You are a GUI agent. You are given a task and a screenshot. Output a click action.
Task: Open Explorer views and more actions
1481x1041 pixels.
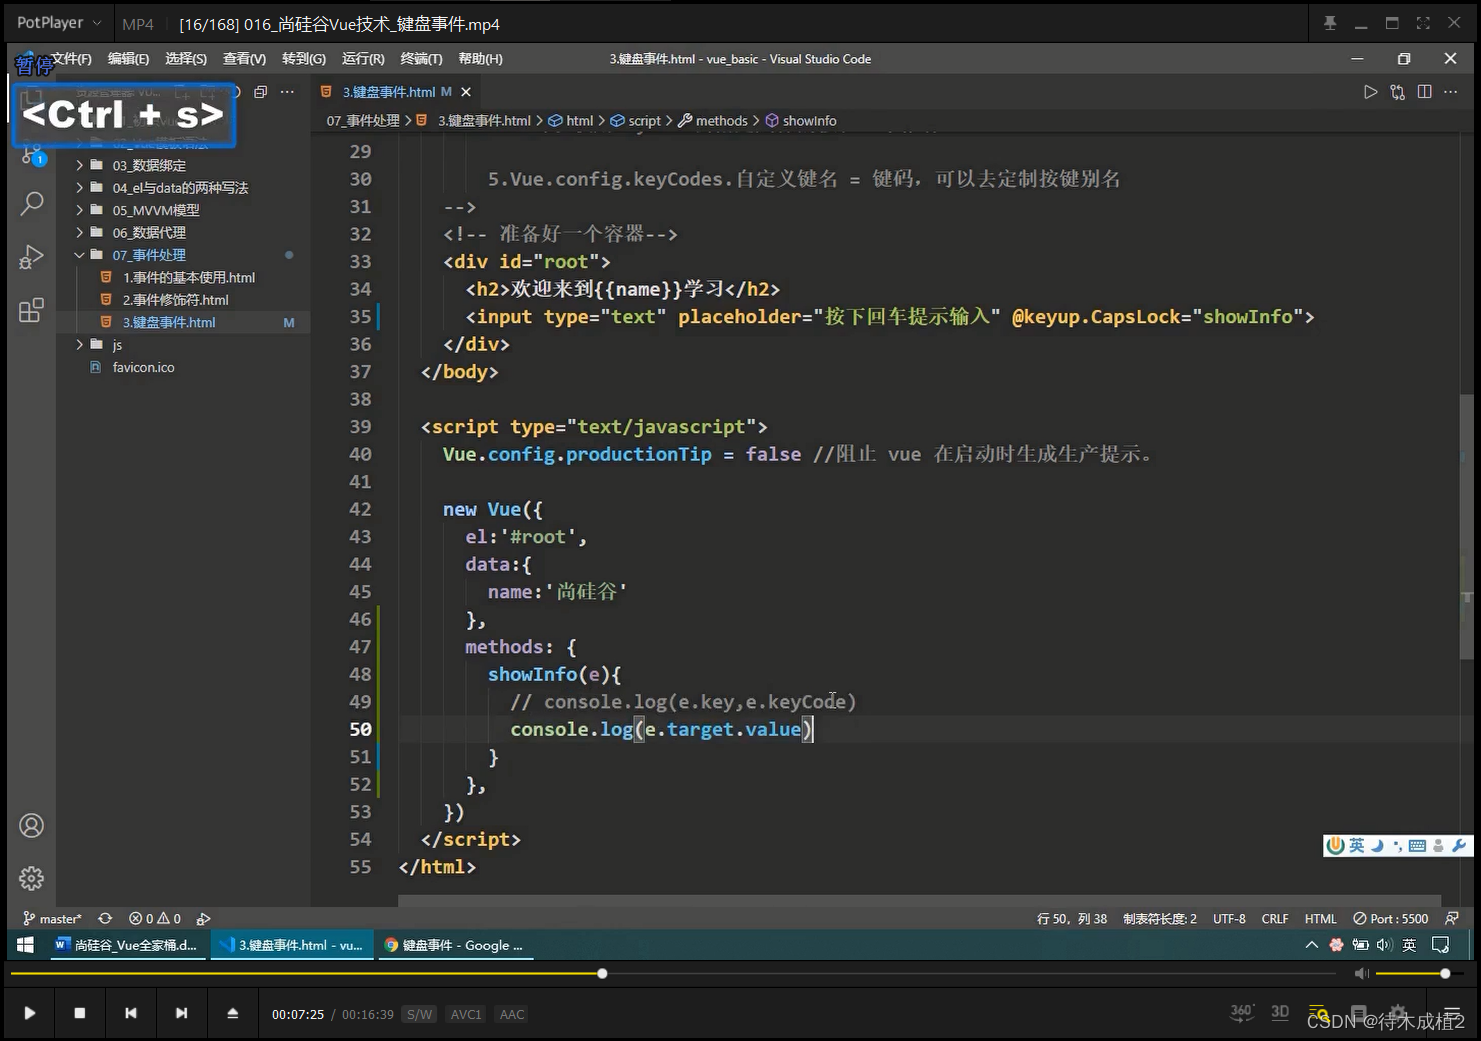coord(288,92)
